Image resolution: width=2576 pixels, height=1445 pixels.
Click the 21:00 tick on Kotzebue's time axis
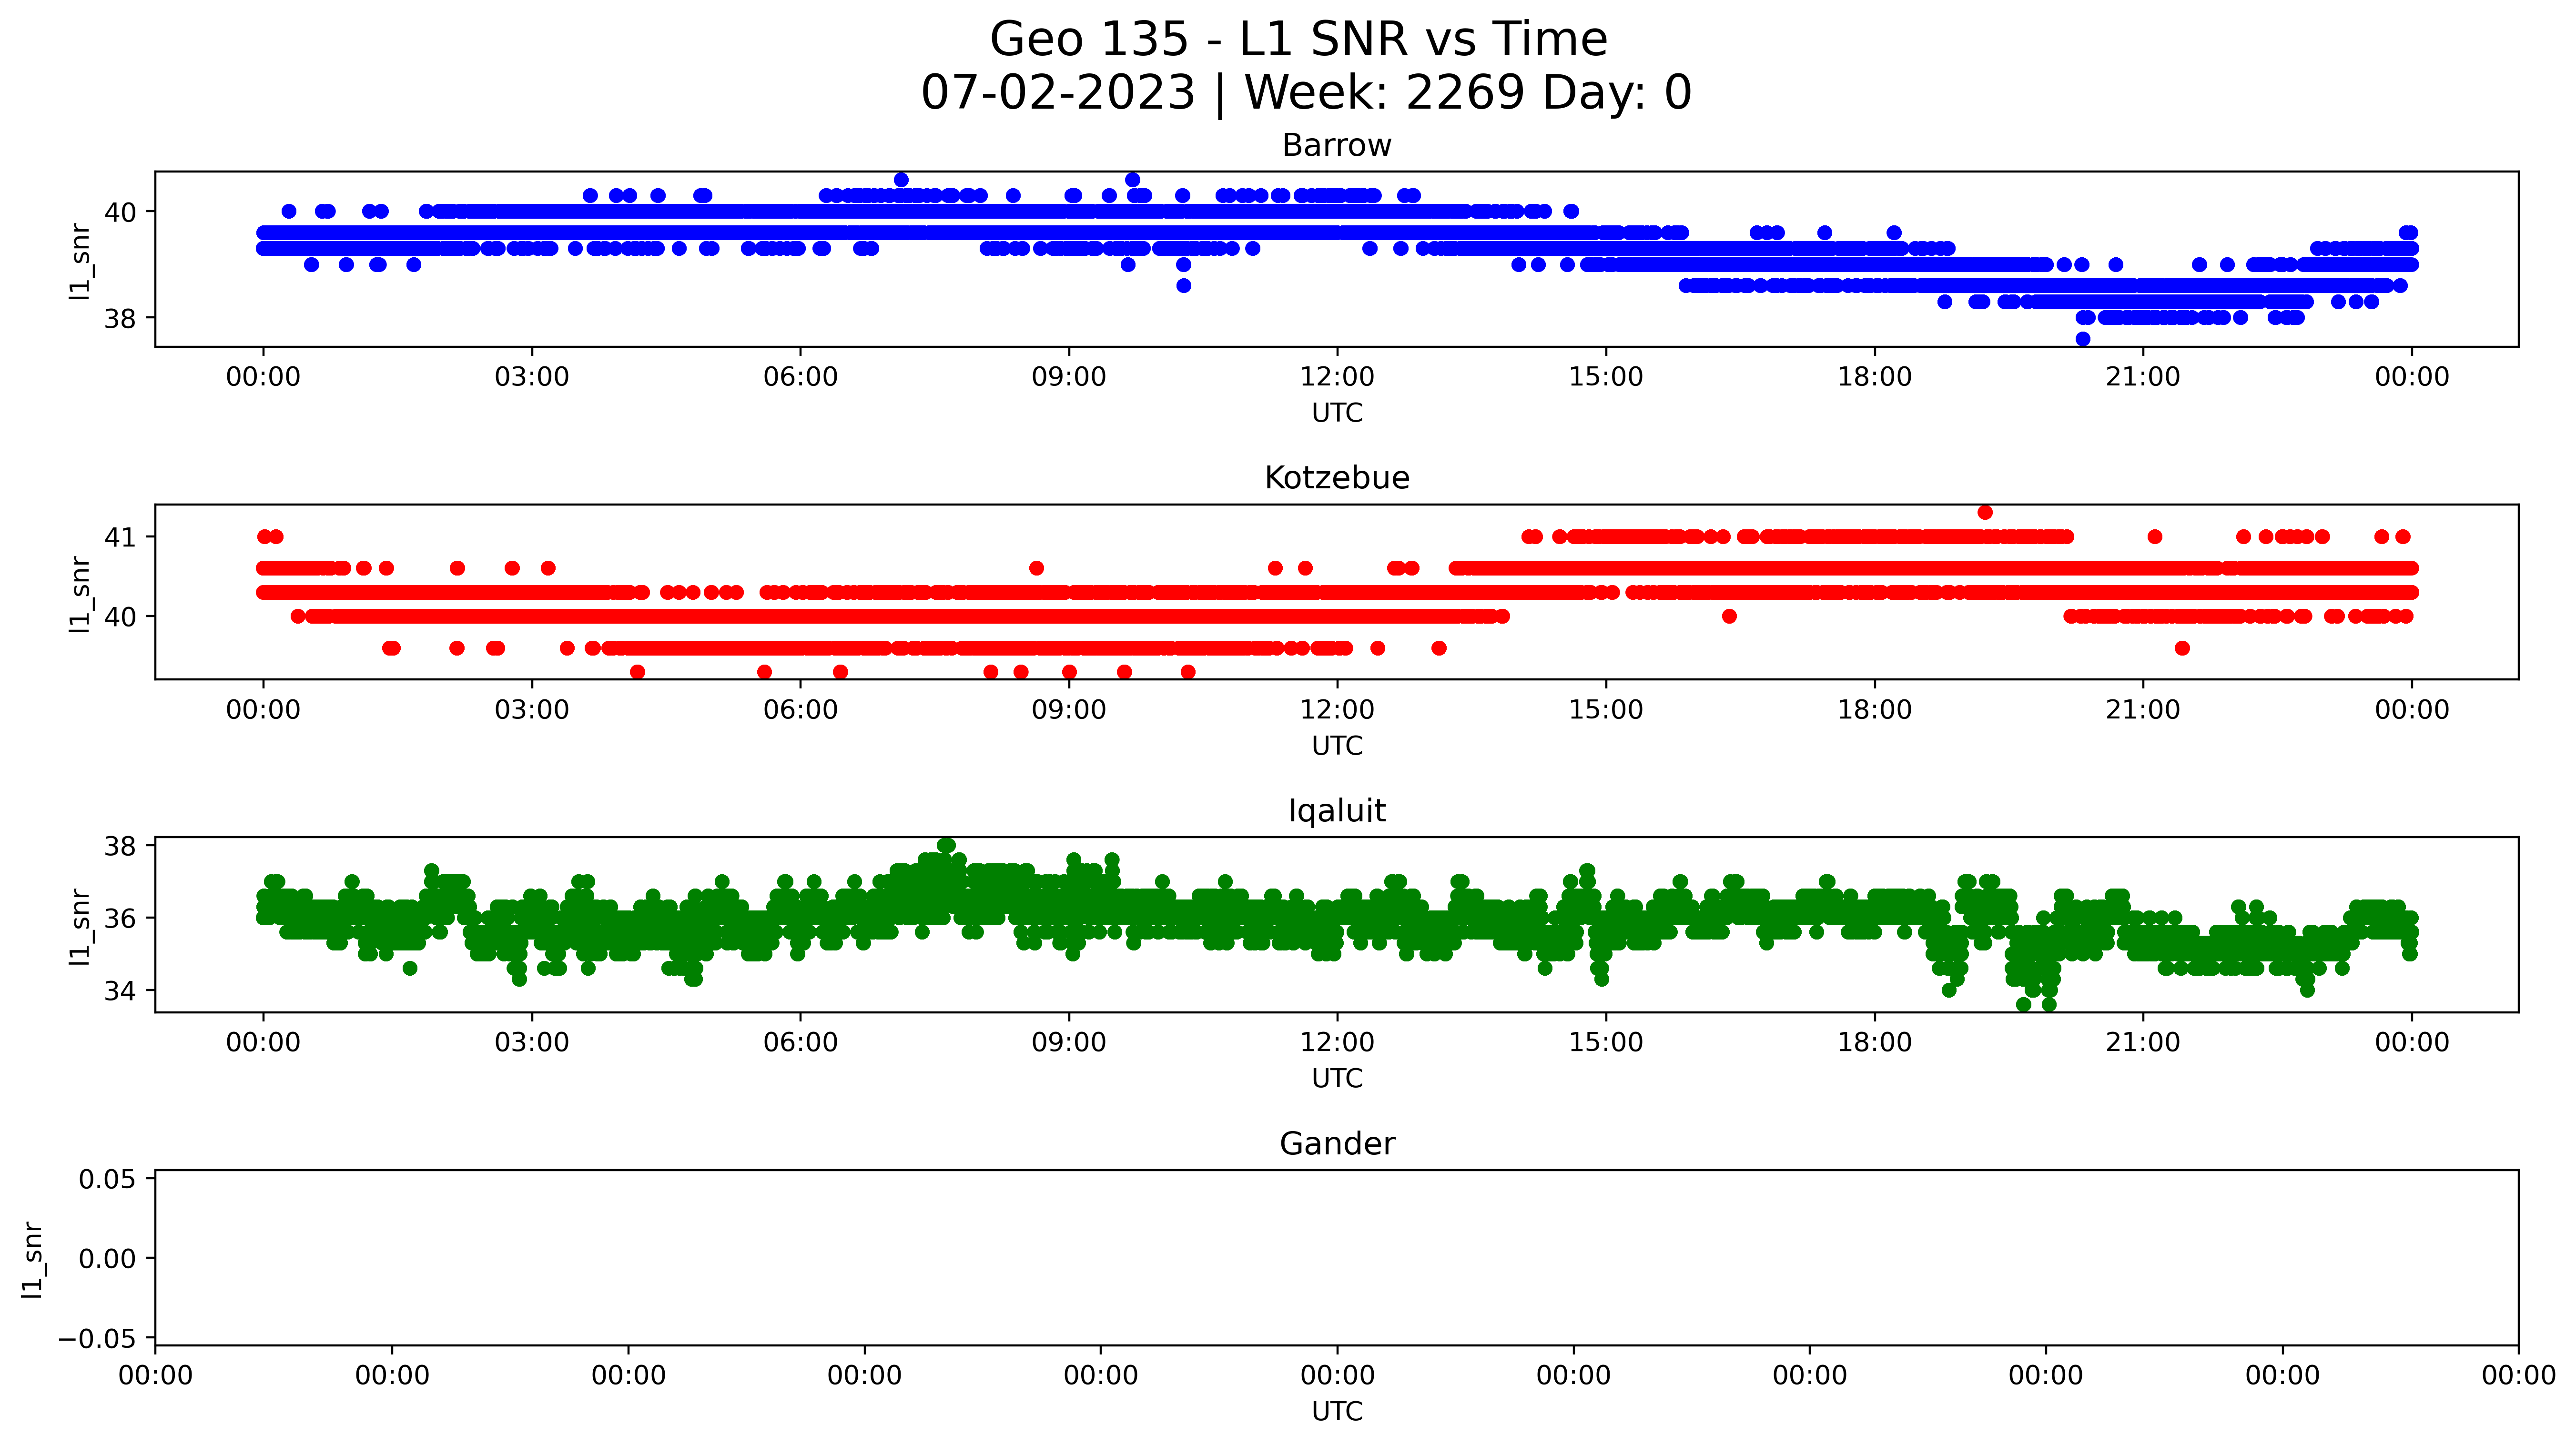[x=2143, y=710]
